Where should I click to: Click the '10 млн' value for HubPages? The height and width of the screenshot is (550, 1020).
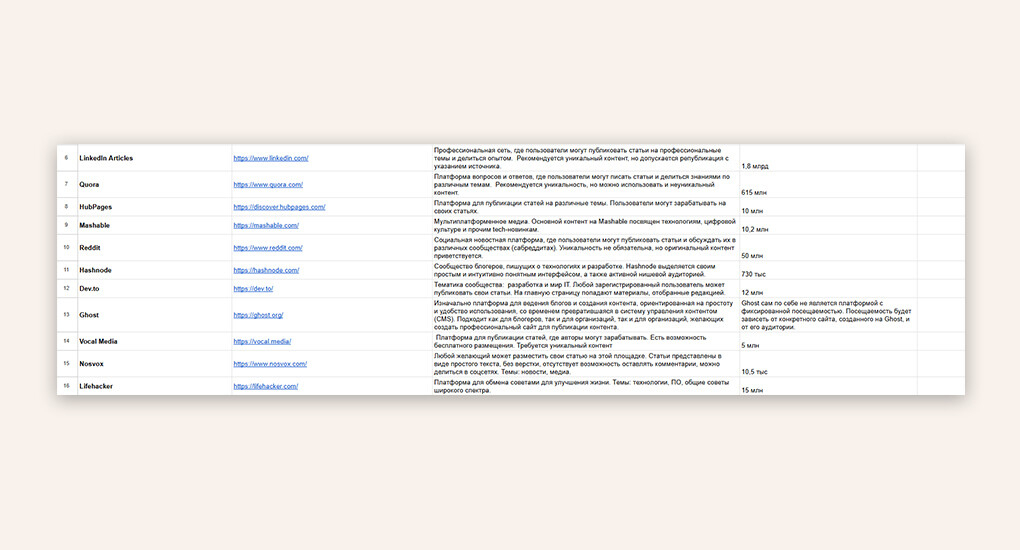click(x=828, y=207)
